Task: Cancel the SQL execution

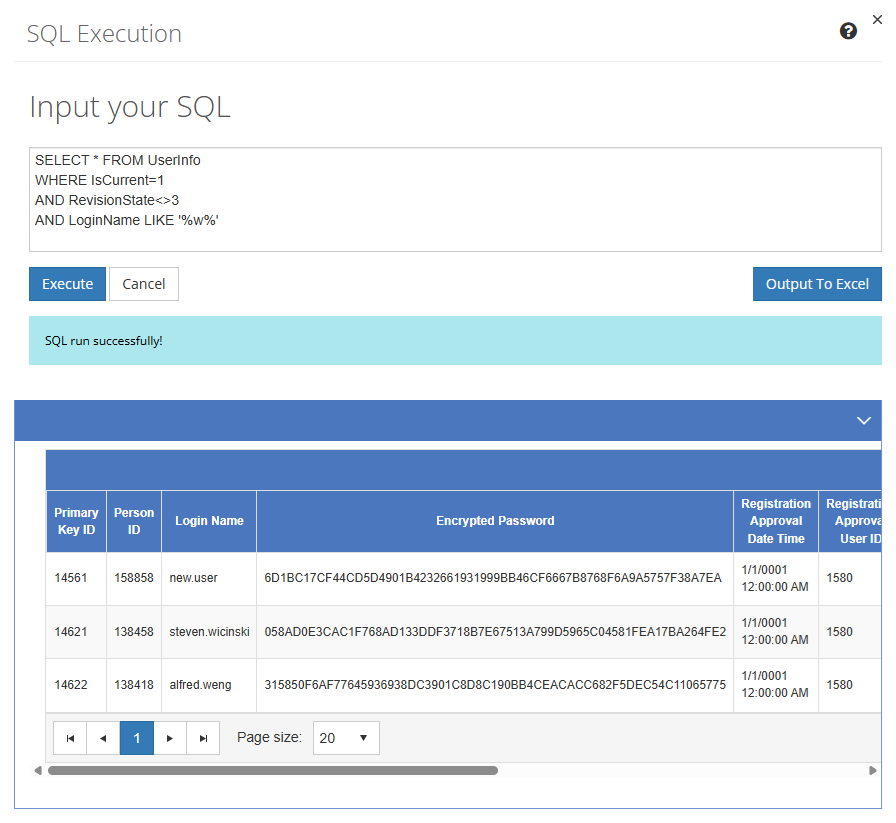Action: pyautogui.click(x=143, y=283)
